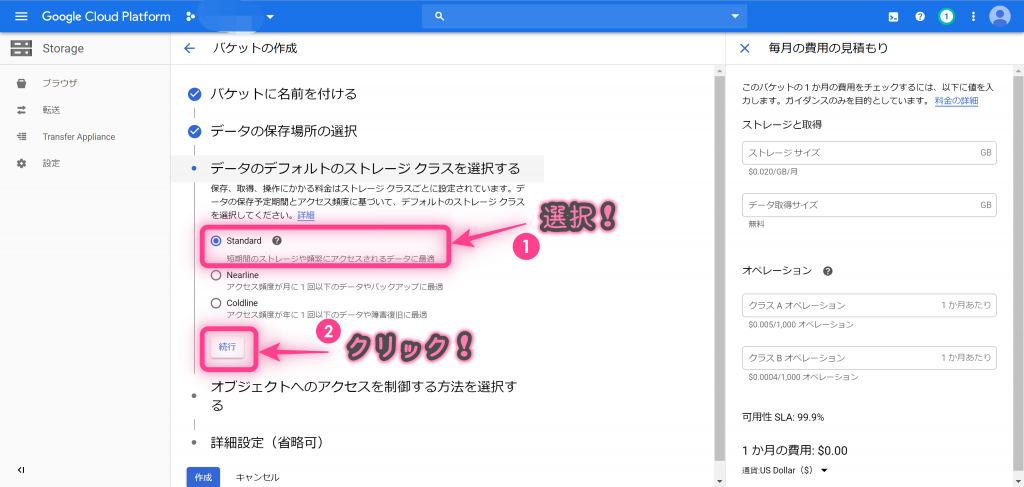Open the three-dot settings menu

[x=973, y=17]
